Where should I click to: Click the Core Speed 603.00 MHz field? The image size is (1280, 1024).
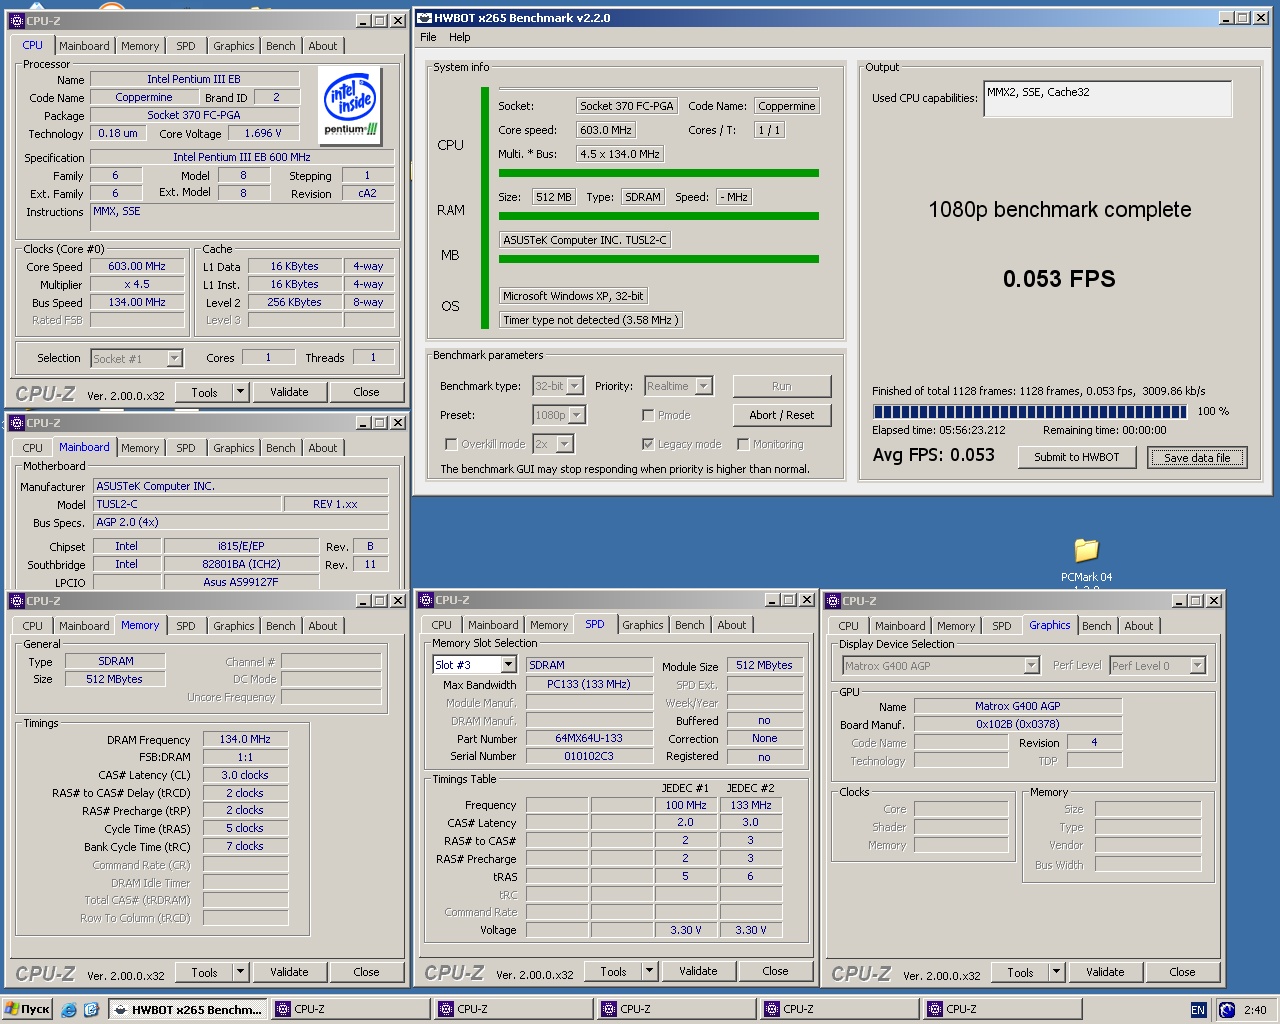[x=137, y=267]
